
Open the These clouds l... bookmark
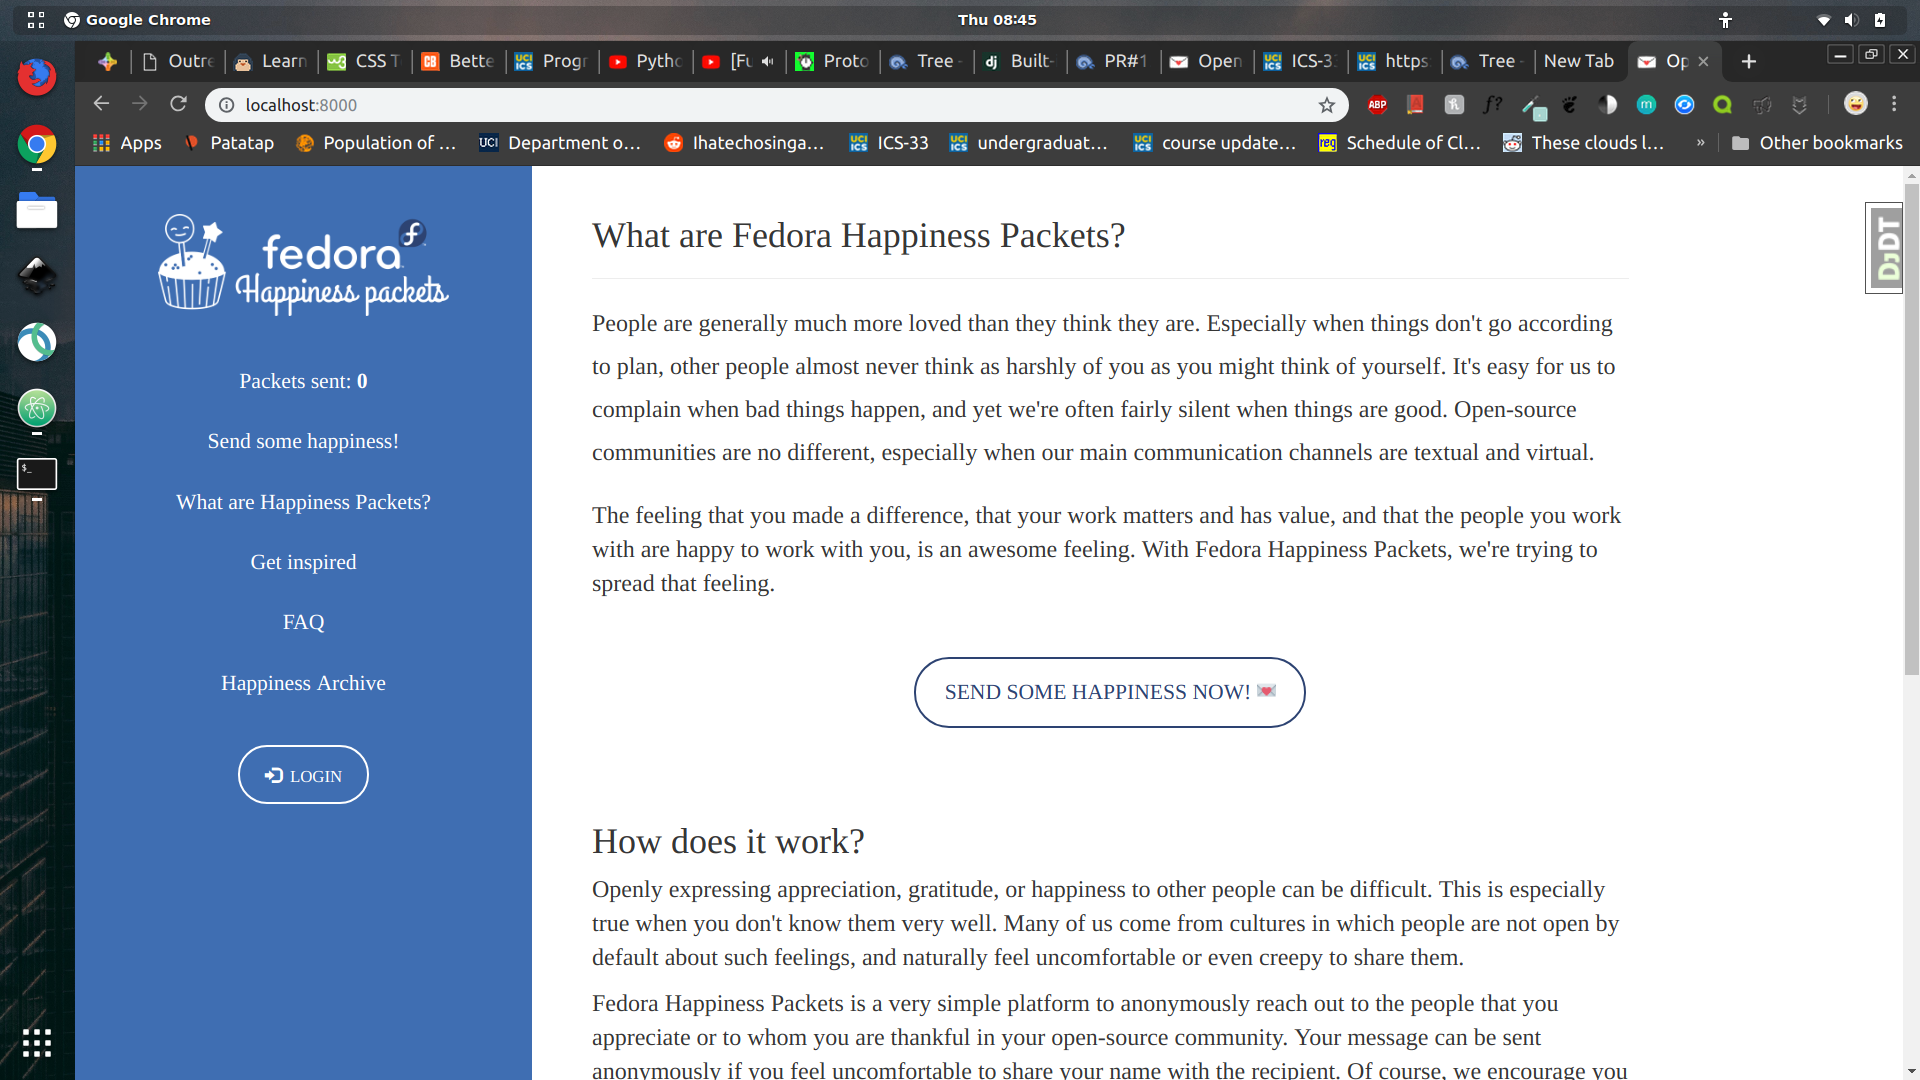coord(1584,143)
